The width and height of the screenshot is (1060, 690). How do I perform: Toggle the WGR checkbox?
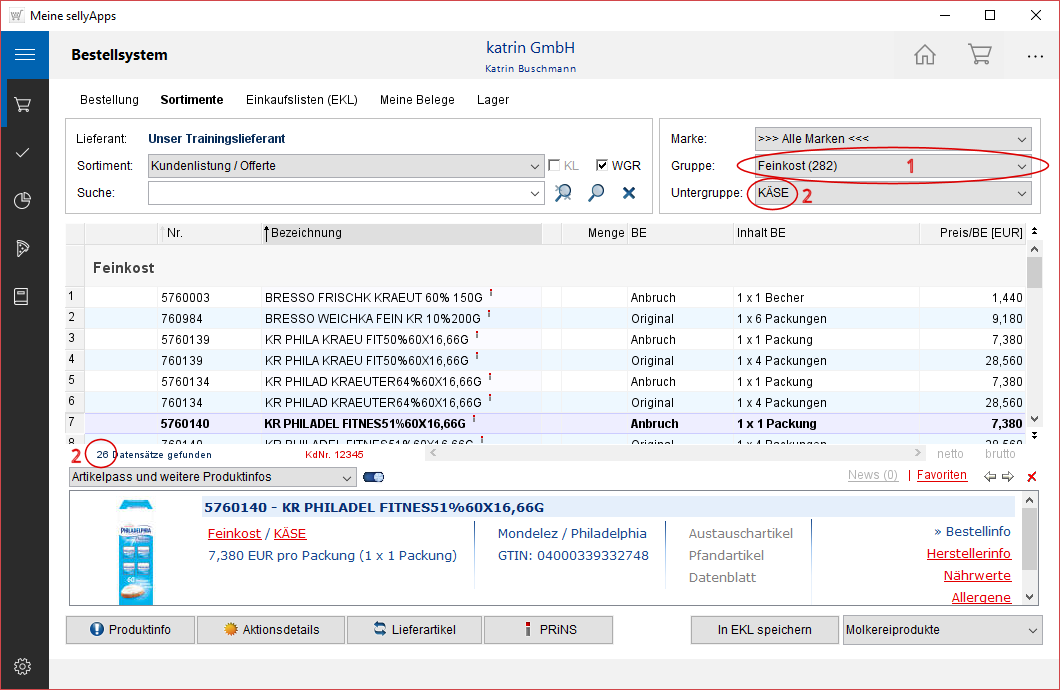(602, 166)
